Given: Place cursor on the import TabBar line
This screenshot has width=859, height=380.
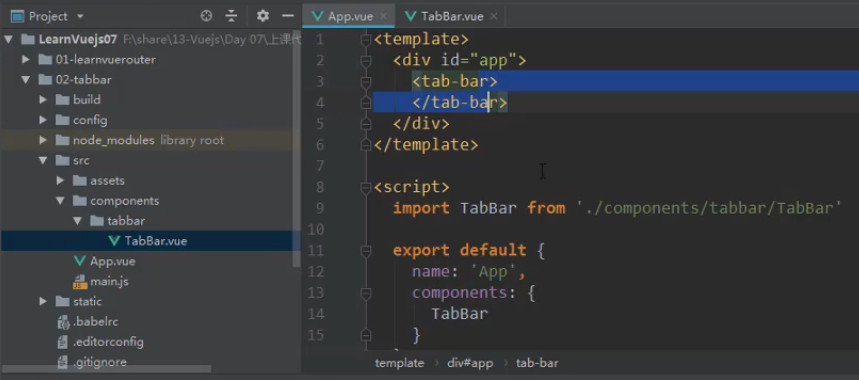Looking at the screenshot, I should coord(617,208).
